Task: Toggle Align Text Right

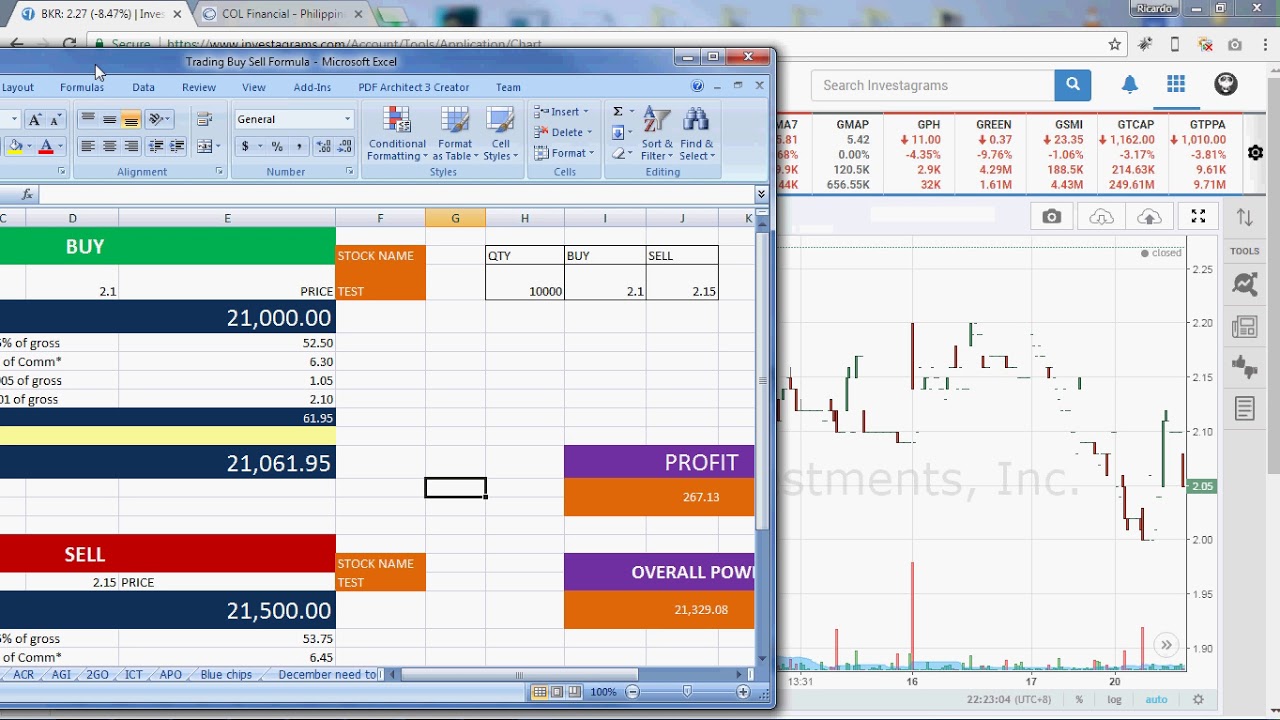Action: [x=131, y=147]
